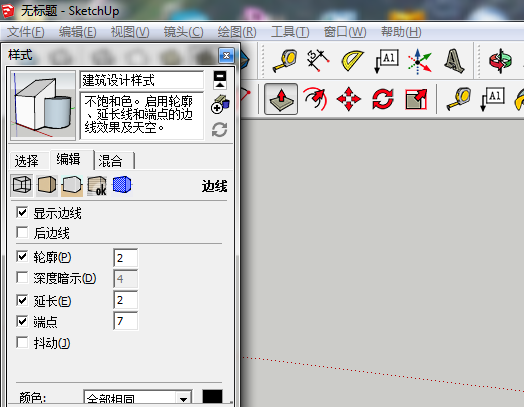
Task: Select the Move tool
Action: pos(349,99)
